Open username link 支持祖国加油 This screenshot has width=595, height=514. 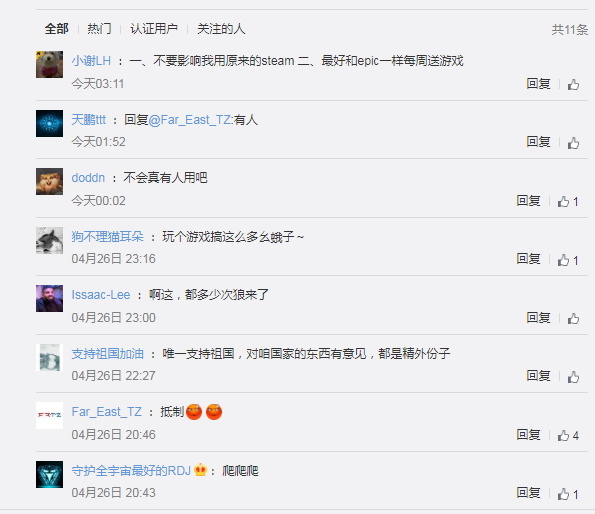[x=108, y=354]
